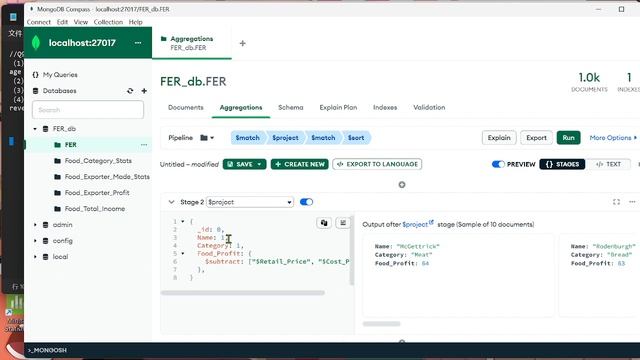Viewport: 640px width, 360px height.
Task: Collapse the FER_db database tree
Action: point(35,129)
